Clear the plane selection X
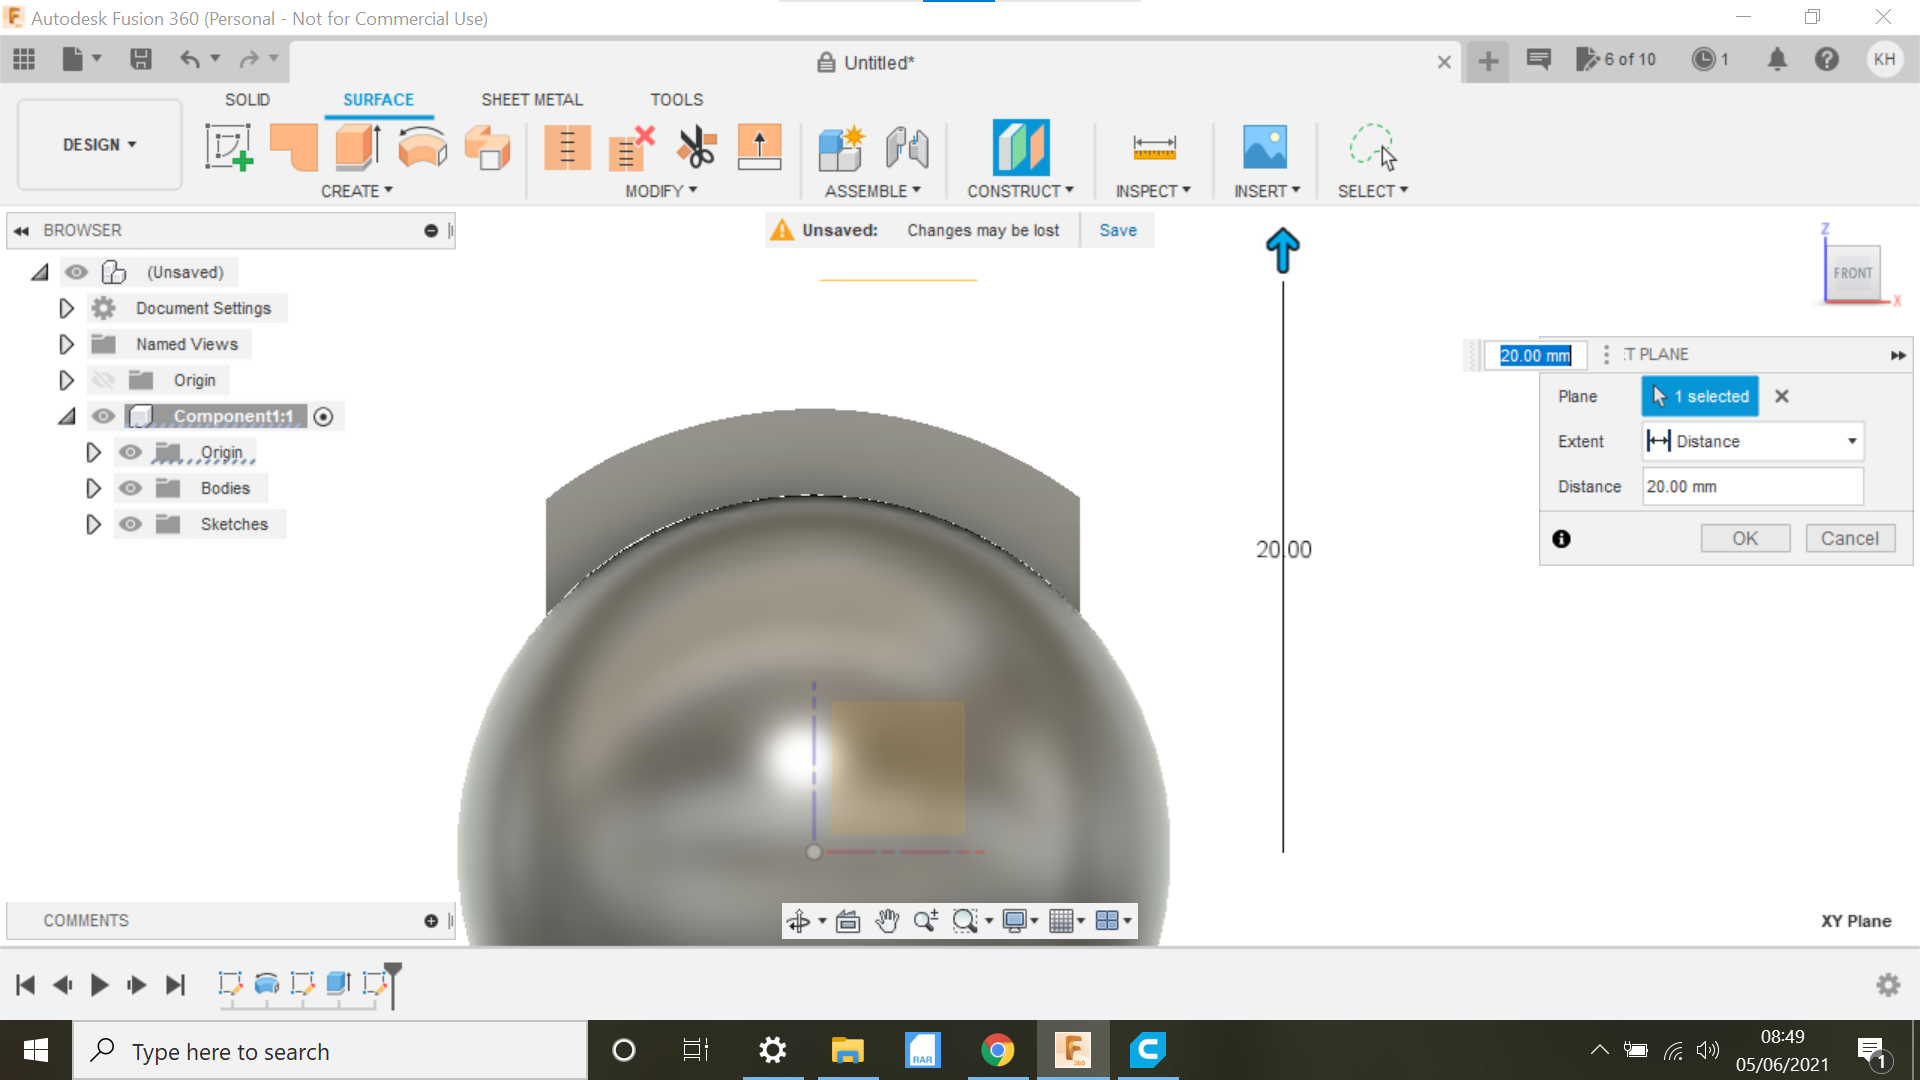 click(x=1782, y=396)
